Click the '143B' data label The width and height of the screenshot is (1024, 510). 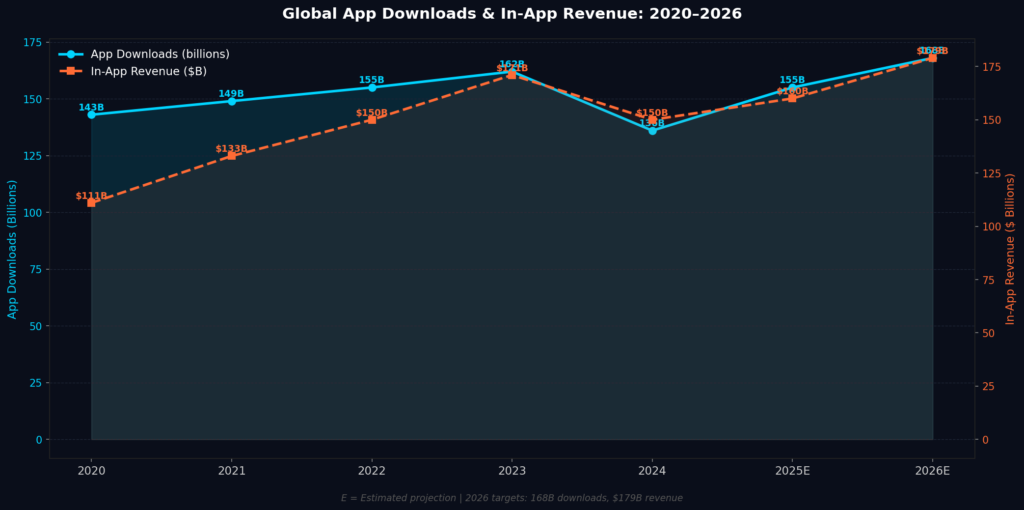point(91,107)
